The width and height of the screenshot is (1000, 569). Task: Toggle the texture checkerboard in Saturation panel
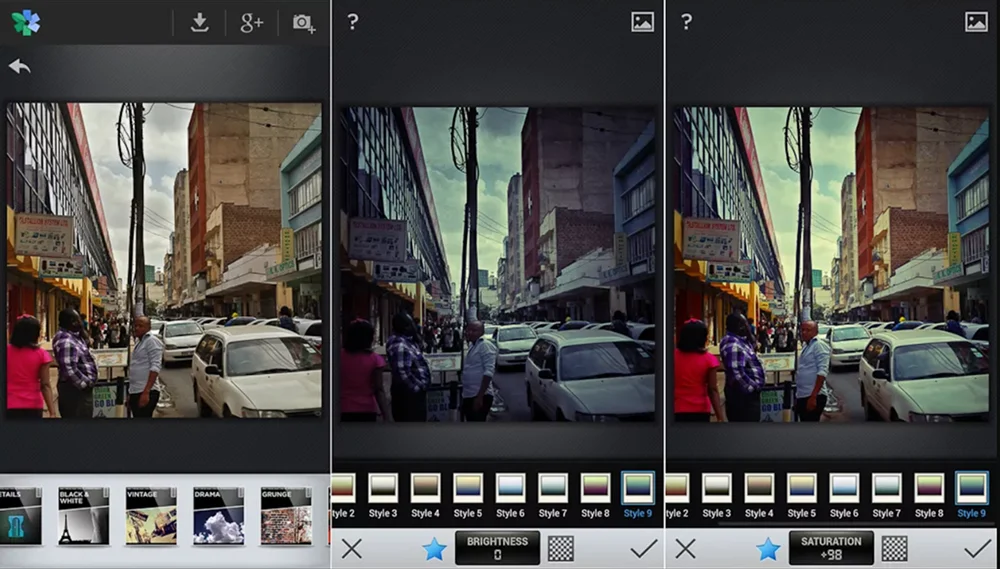894,548
